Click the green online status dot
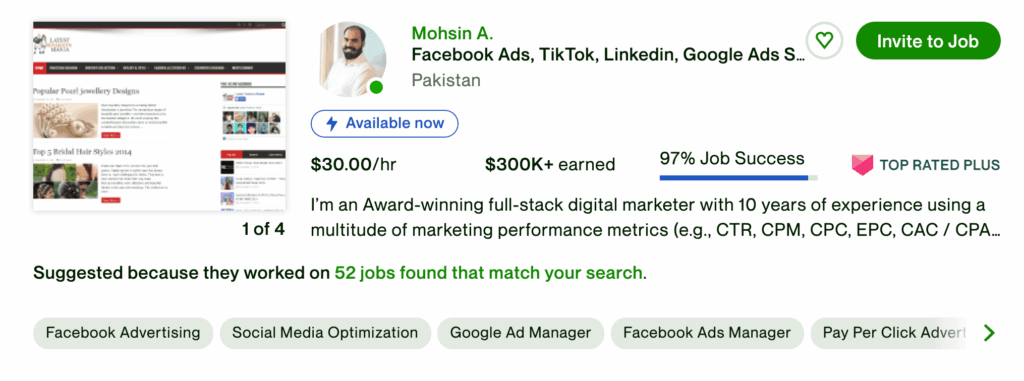 376,87
